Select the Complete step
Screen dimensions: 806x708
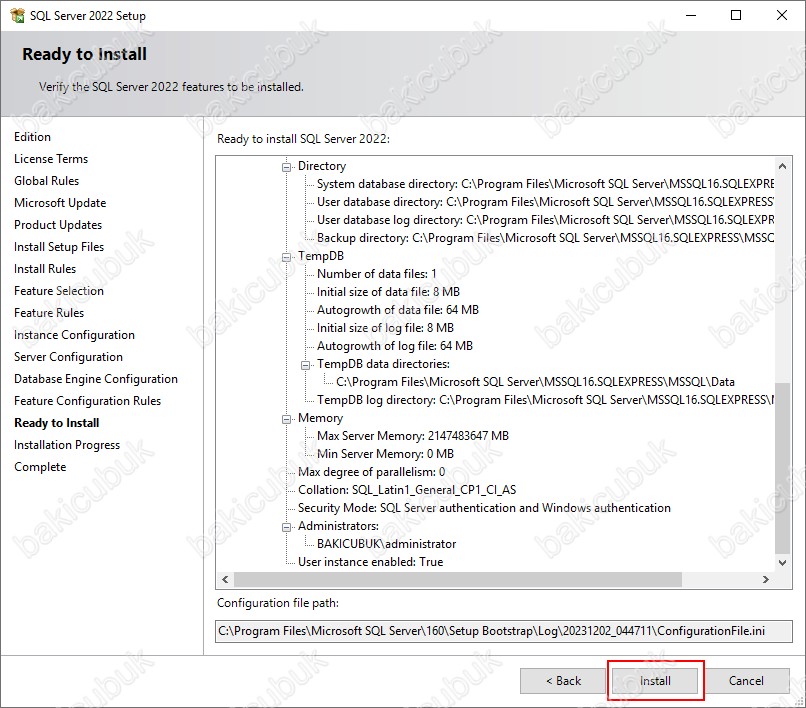(40, 467)
